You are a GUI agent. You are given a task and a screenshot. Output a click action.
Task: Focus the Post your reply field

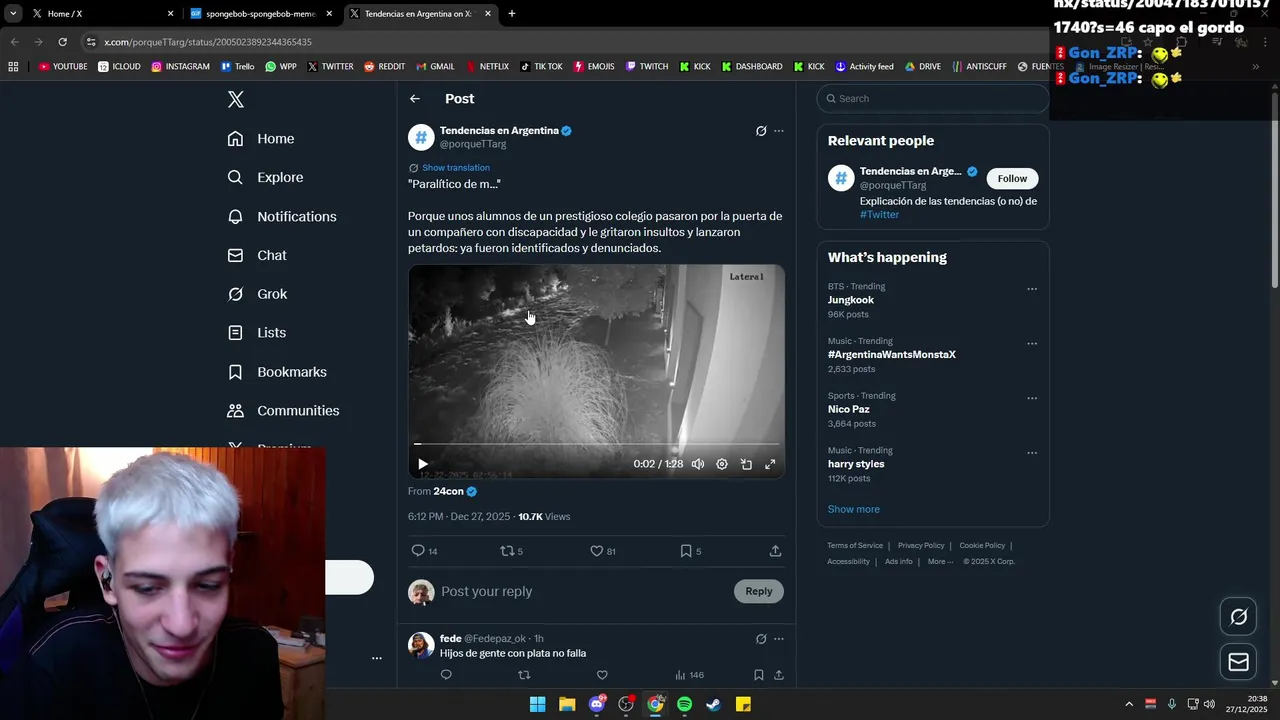pos(582,592)
